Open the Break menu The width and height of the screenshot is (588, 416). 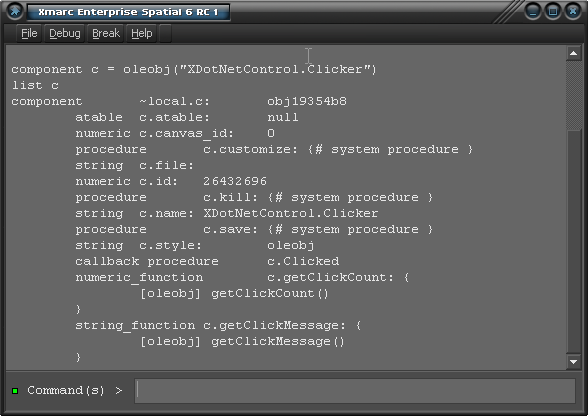coord(106,34)
